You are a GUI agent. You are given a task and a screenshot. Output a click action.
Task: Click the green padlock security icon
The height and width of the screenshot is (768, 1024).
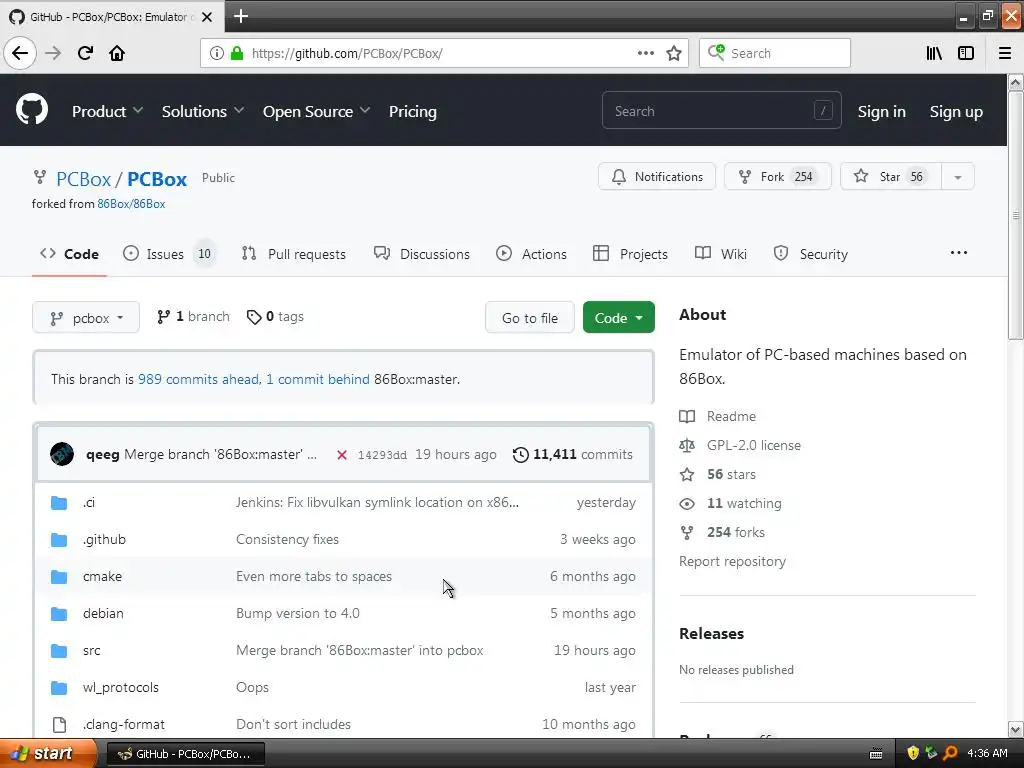click(x=237, y=53)
